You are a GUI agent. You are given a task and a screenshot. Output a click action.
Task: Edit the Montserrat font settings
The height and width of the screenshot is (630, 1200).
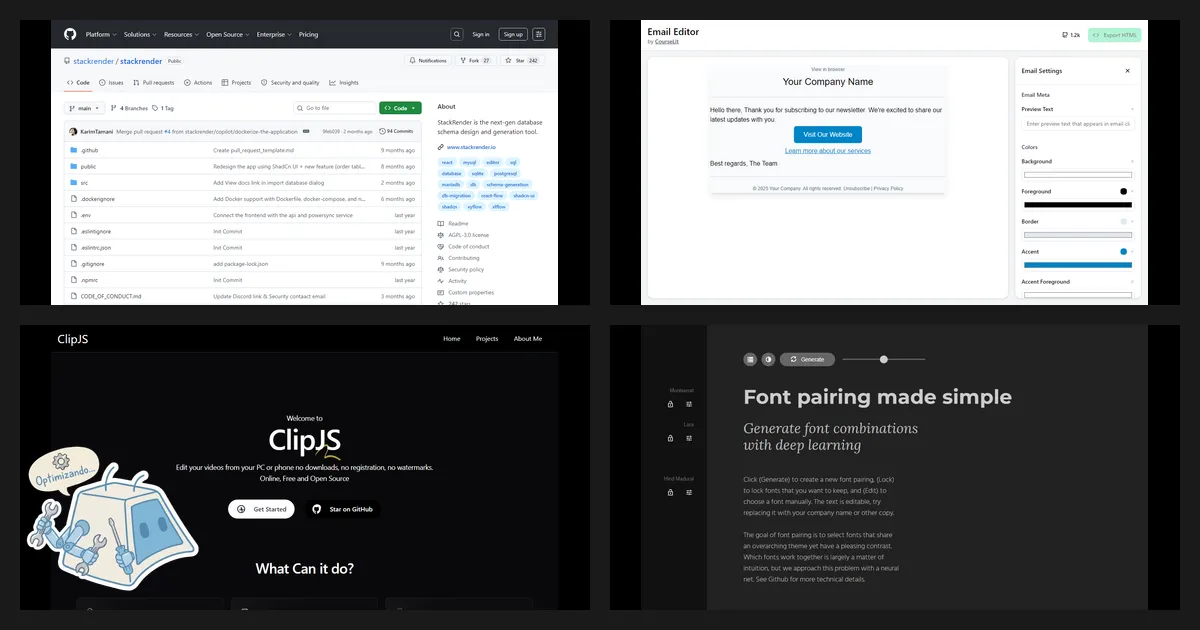click(x=689, y=405)
